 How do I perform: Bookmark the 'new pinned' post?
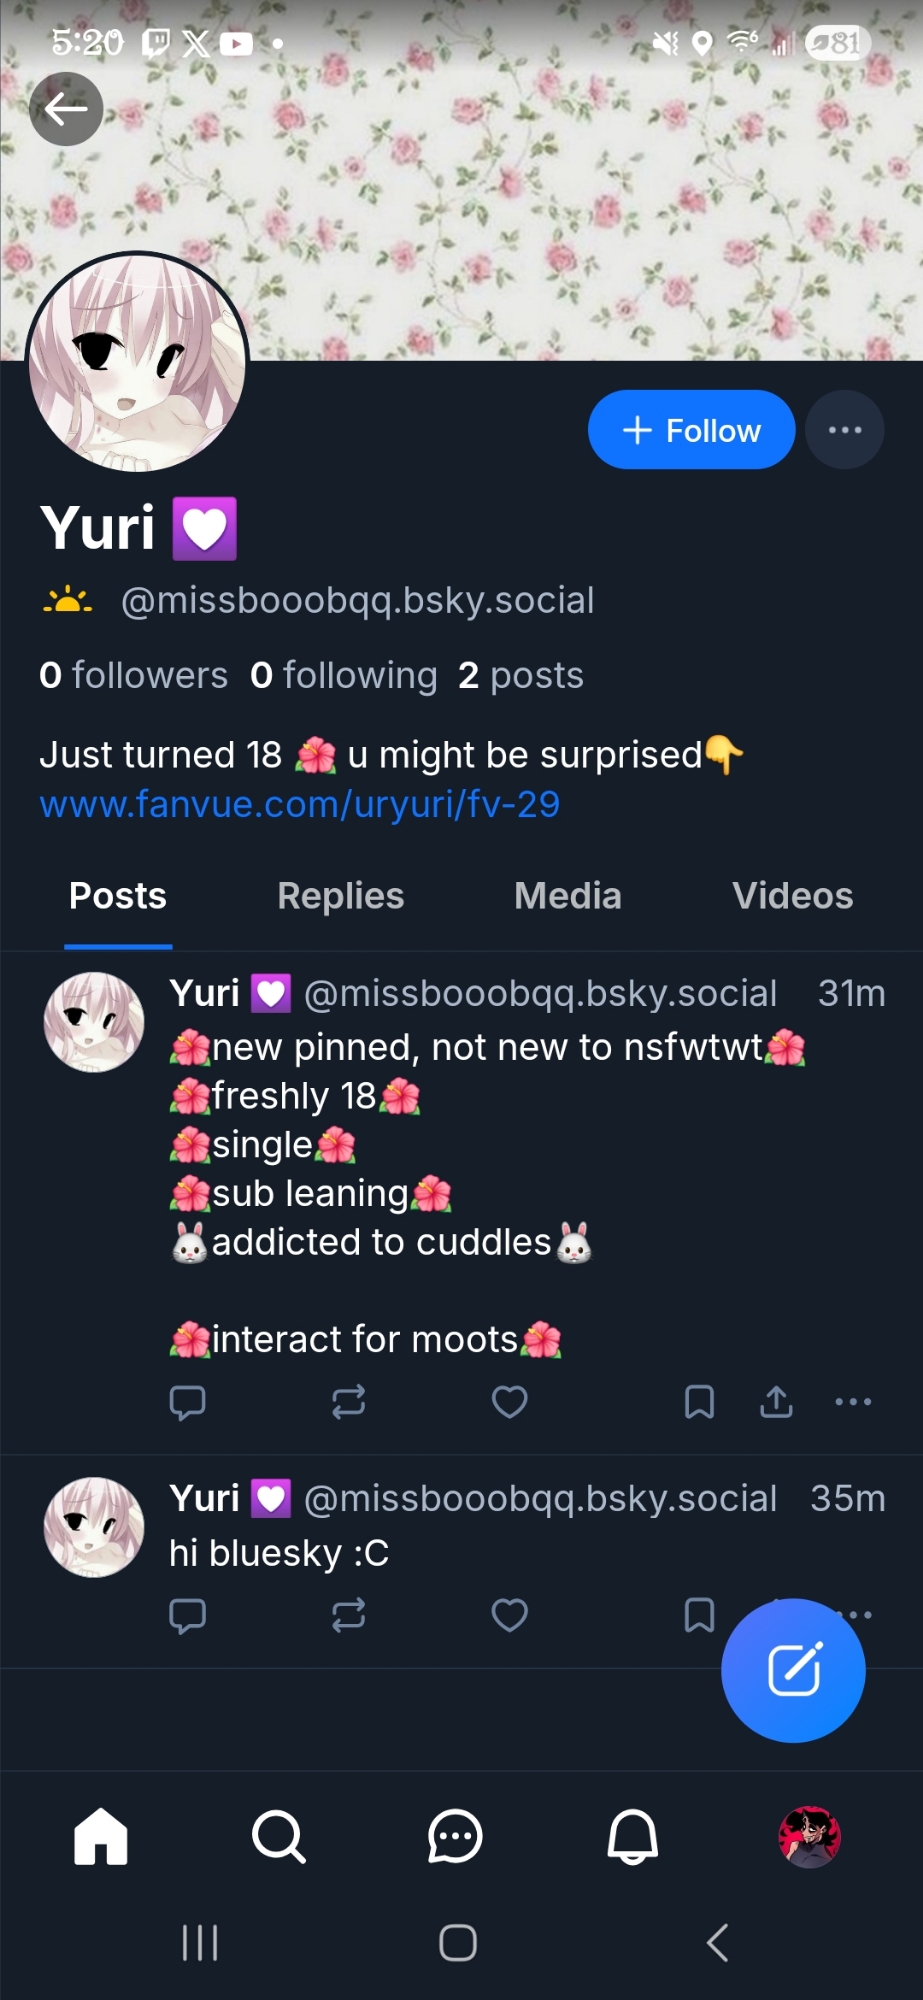(x=699, y=1402)
